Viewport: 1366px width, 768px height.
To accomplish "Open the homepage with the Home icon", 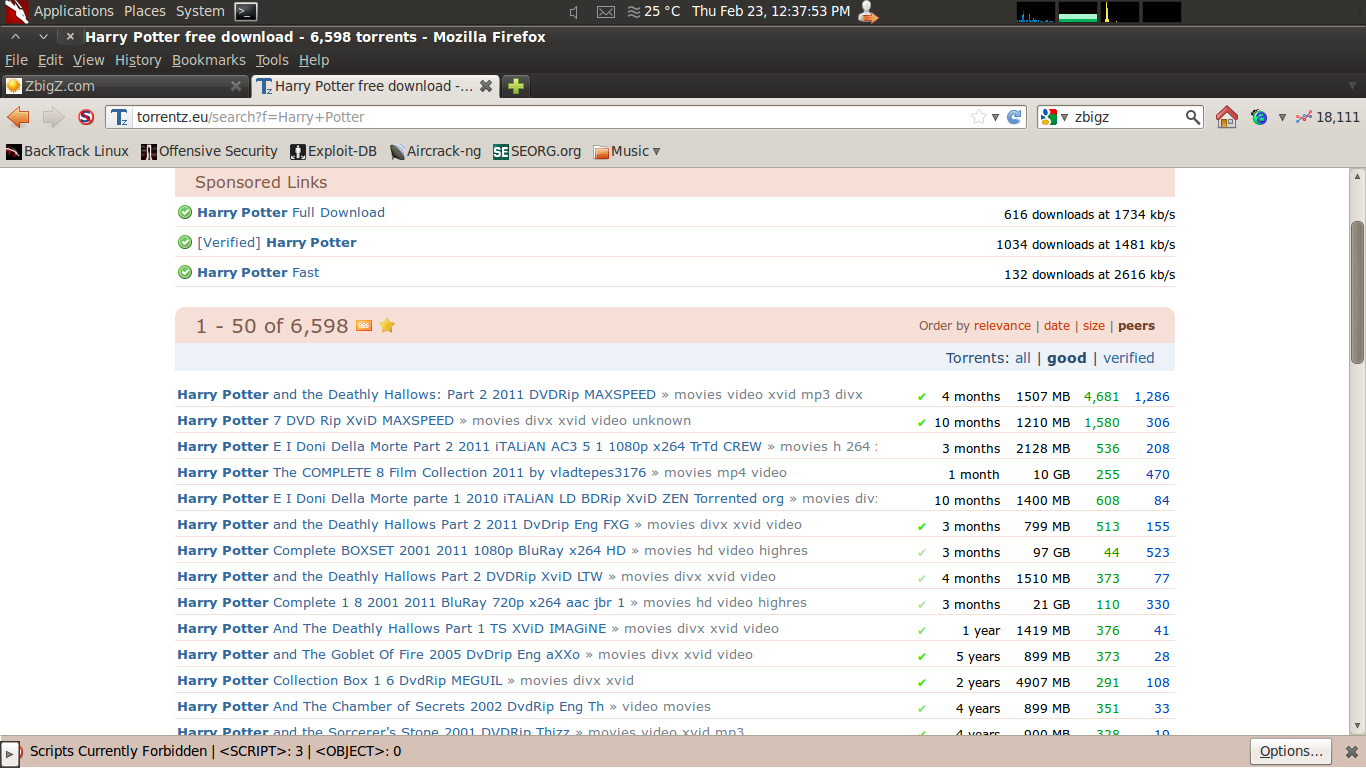I will [1227, 117].
